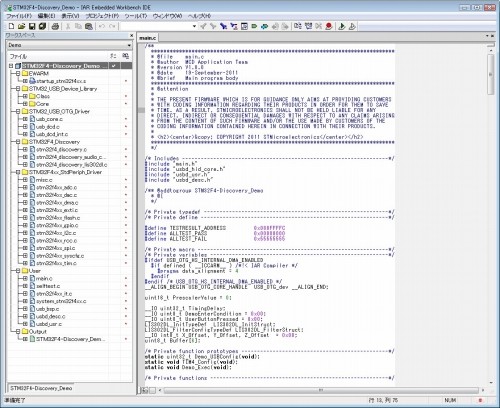Open the Window menu (ウィンドウ)
The width and height of the screenshot is (500, 408).
167,16
